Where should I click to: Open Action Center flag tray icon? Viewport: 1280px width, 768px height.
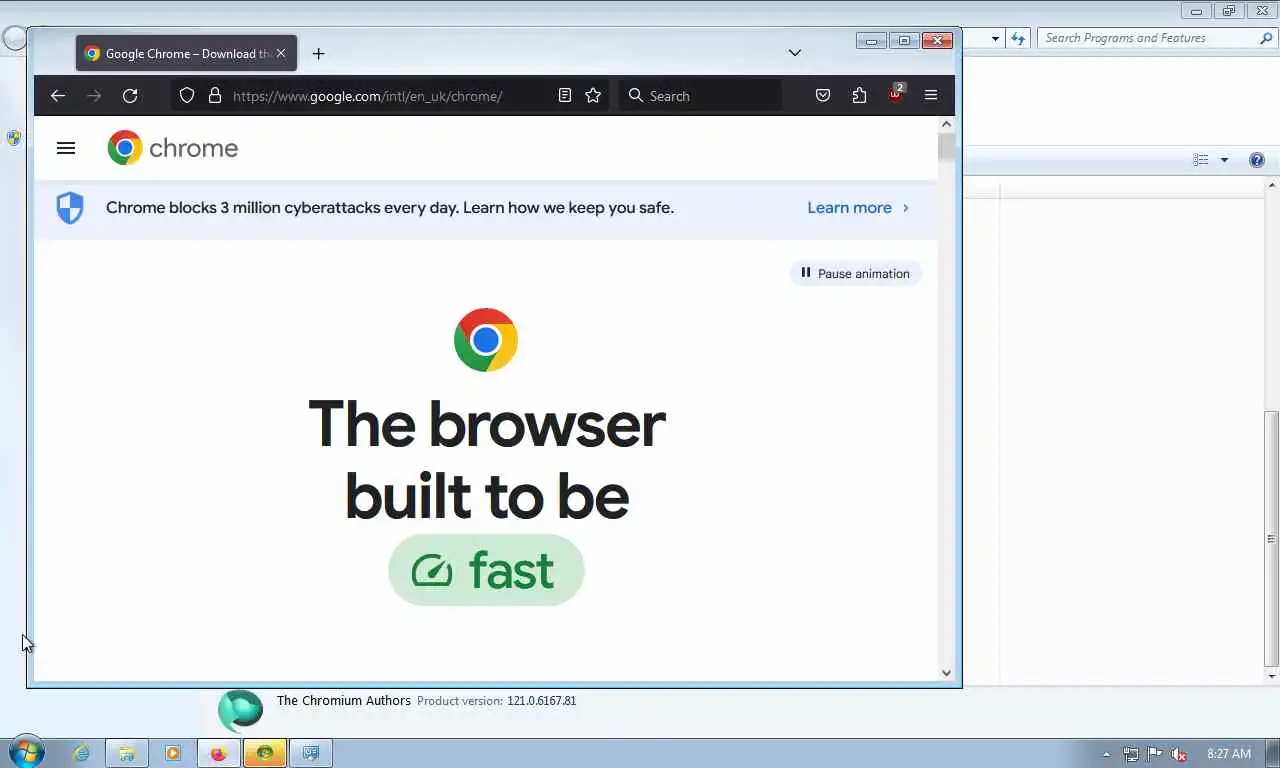coord(1155,754)
